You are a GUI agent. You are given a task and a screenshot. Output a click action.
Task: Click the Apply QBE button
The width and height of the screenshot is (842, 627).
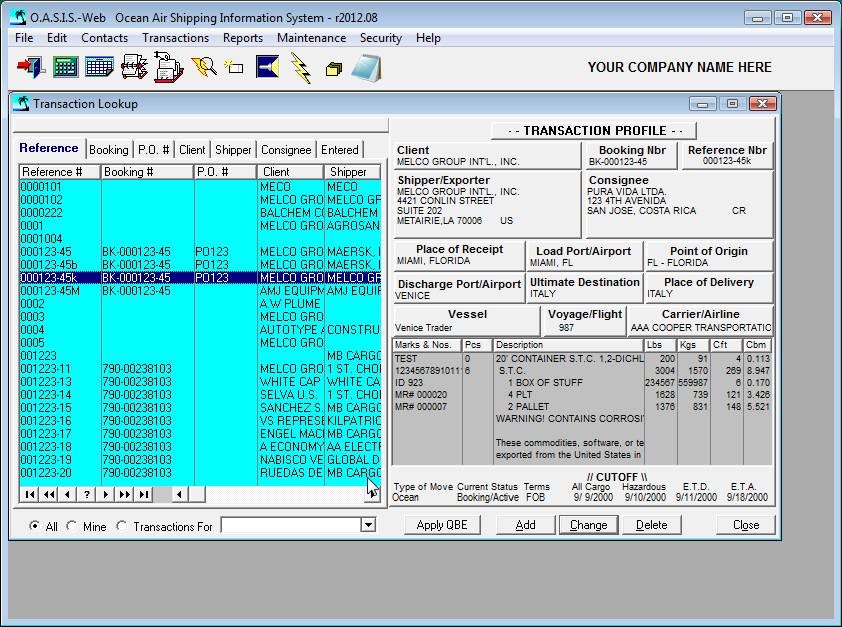442,525
